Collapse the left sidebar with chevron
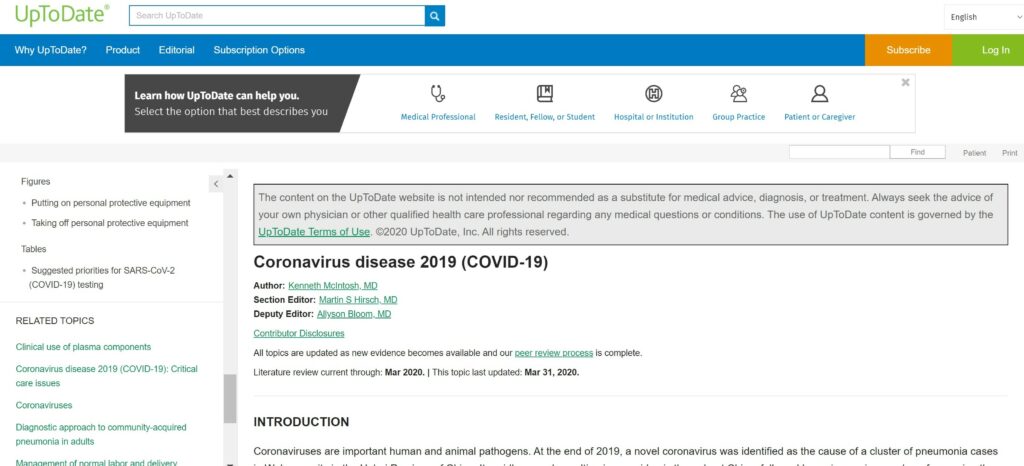This screenshot has width=1024, height=466. (216, 184)
